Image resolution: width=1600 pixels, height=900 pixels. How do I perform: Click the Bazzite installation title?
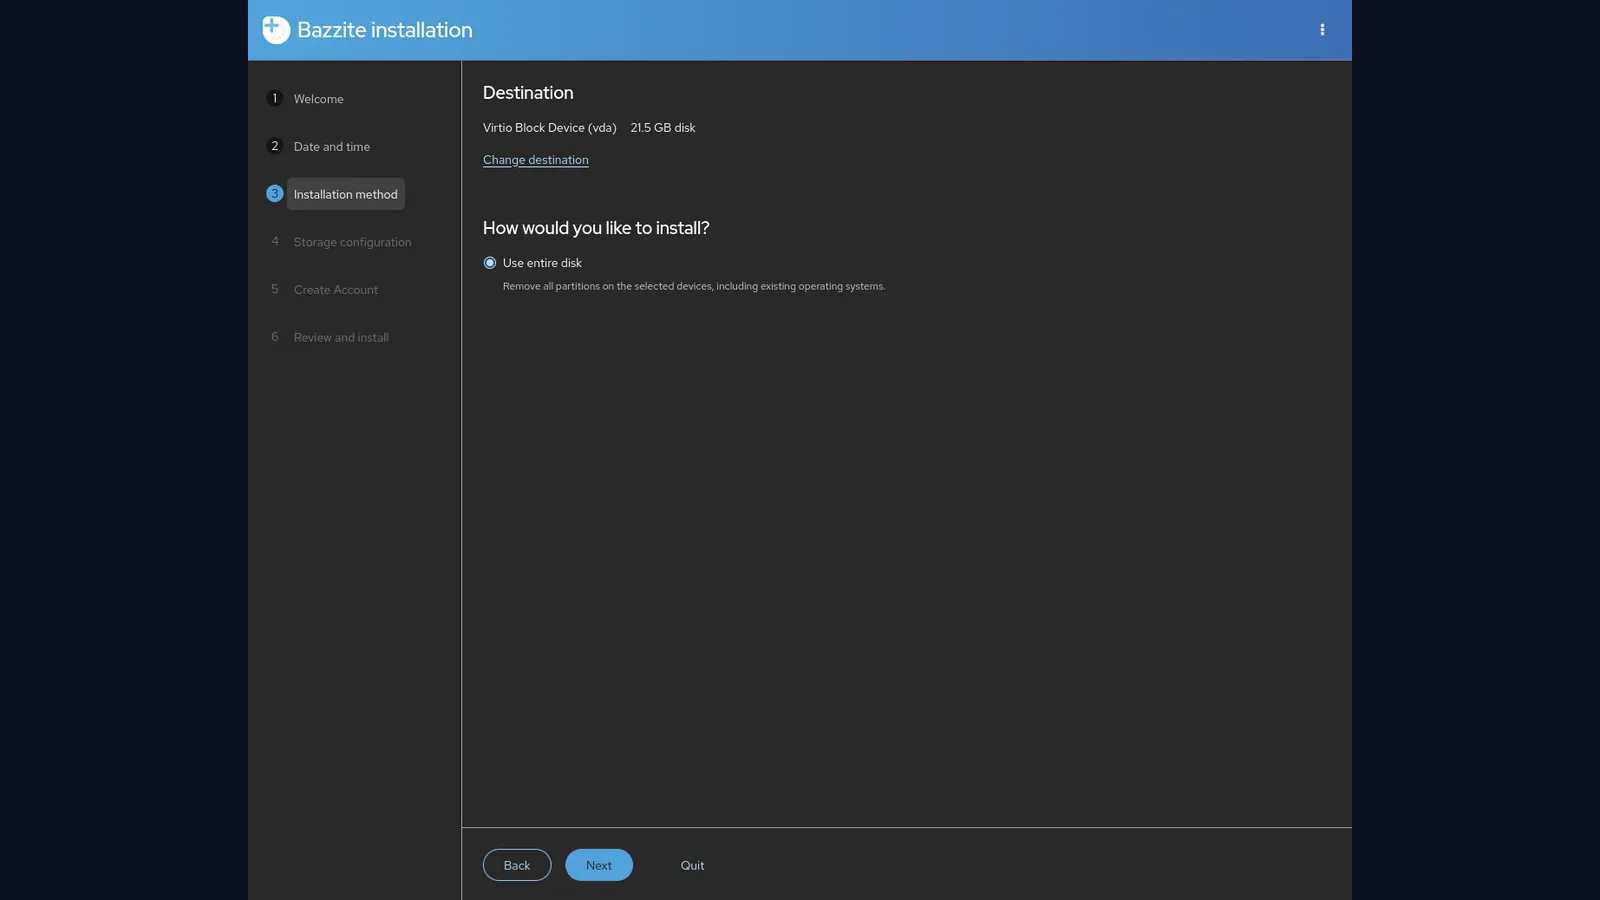click(x=385, y=30)
